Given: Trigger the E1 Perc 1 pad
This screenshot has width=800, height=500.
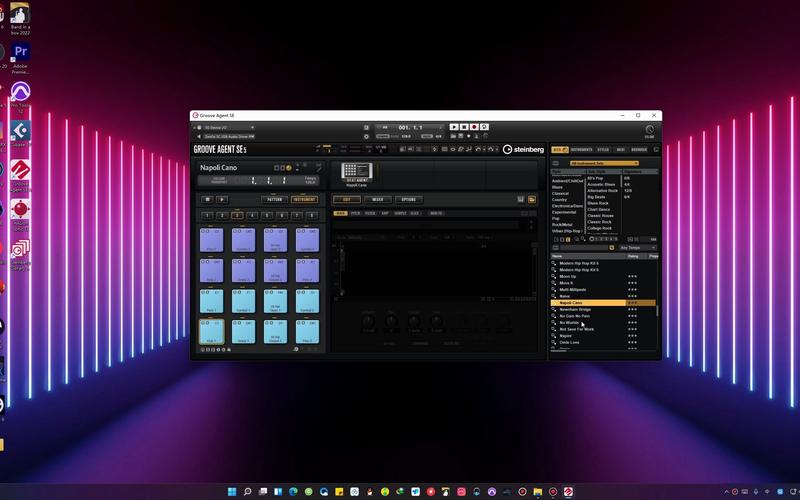Looking at the screenshot, I should click(x=211, y=301).
